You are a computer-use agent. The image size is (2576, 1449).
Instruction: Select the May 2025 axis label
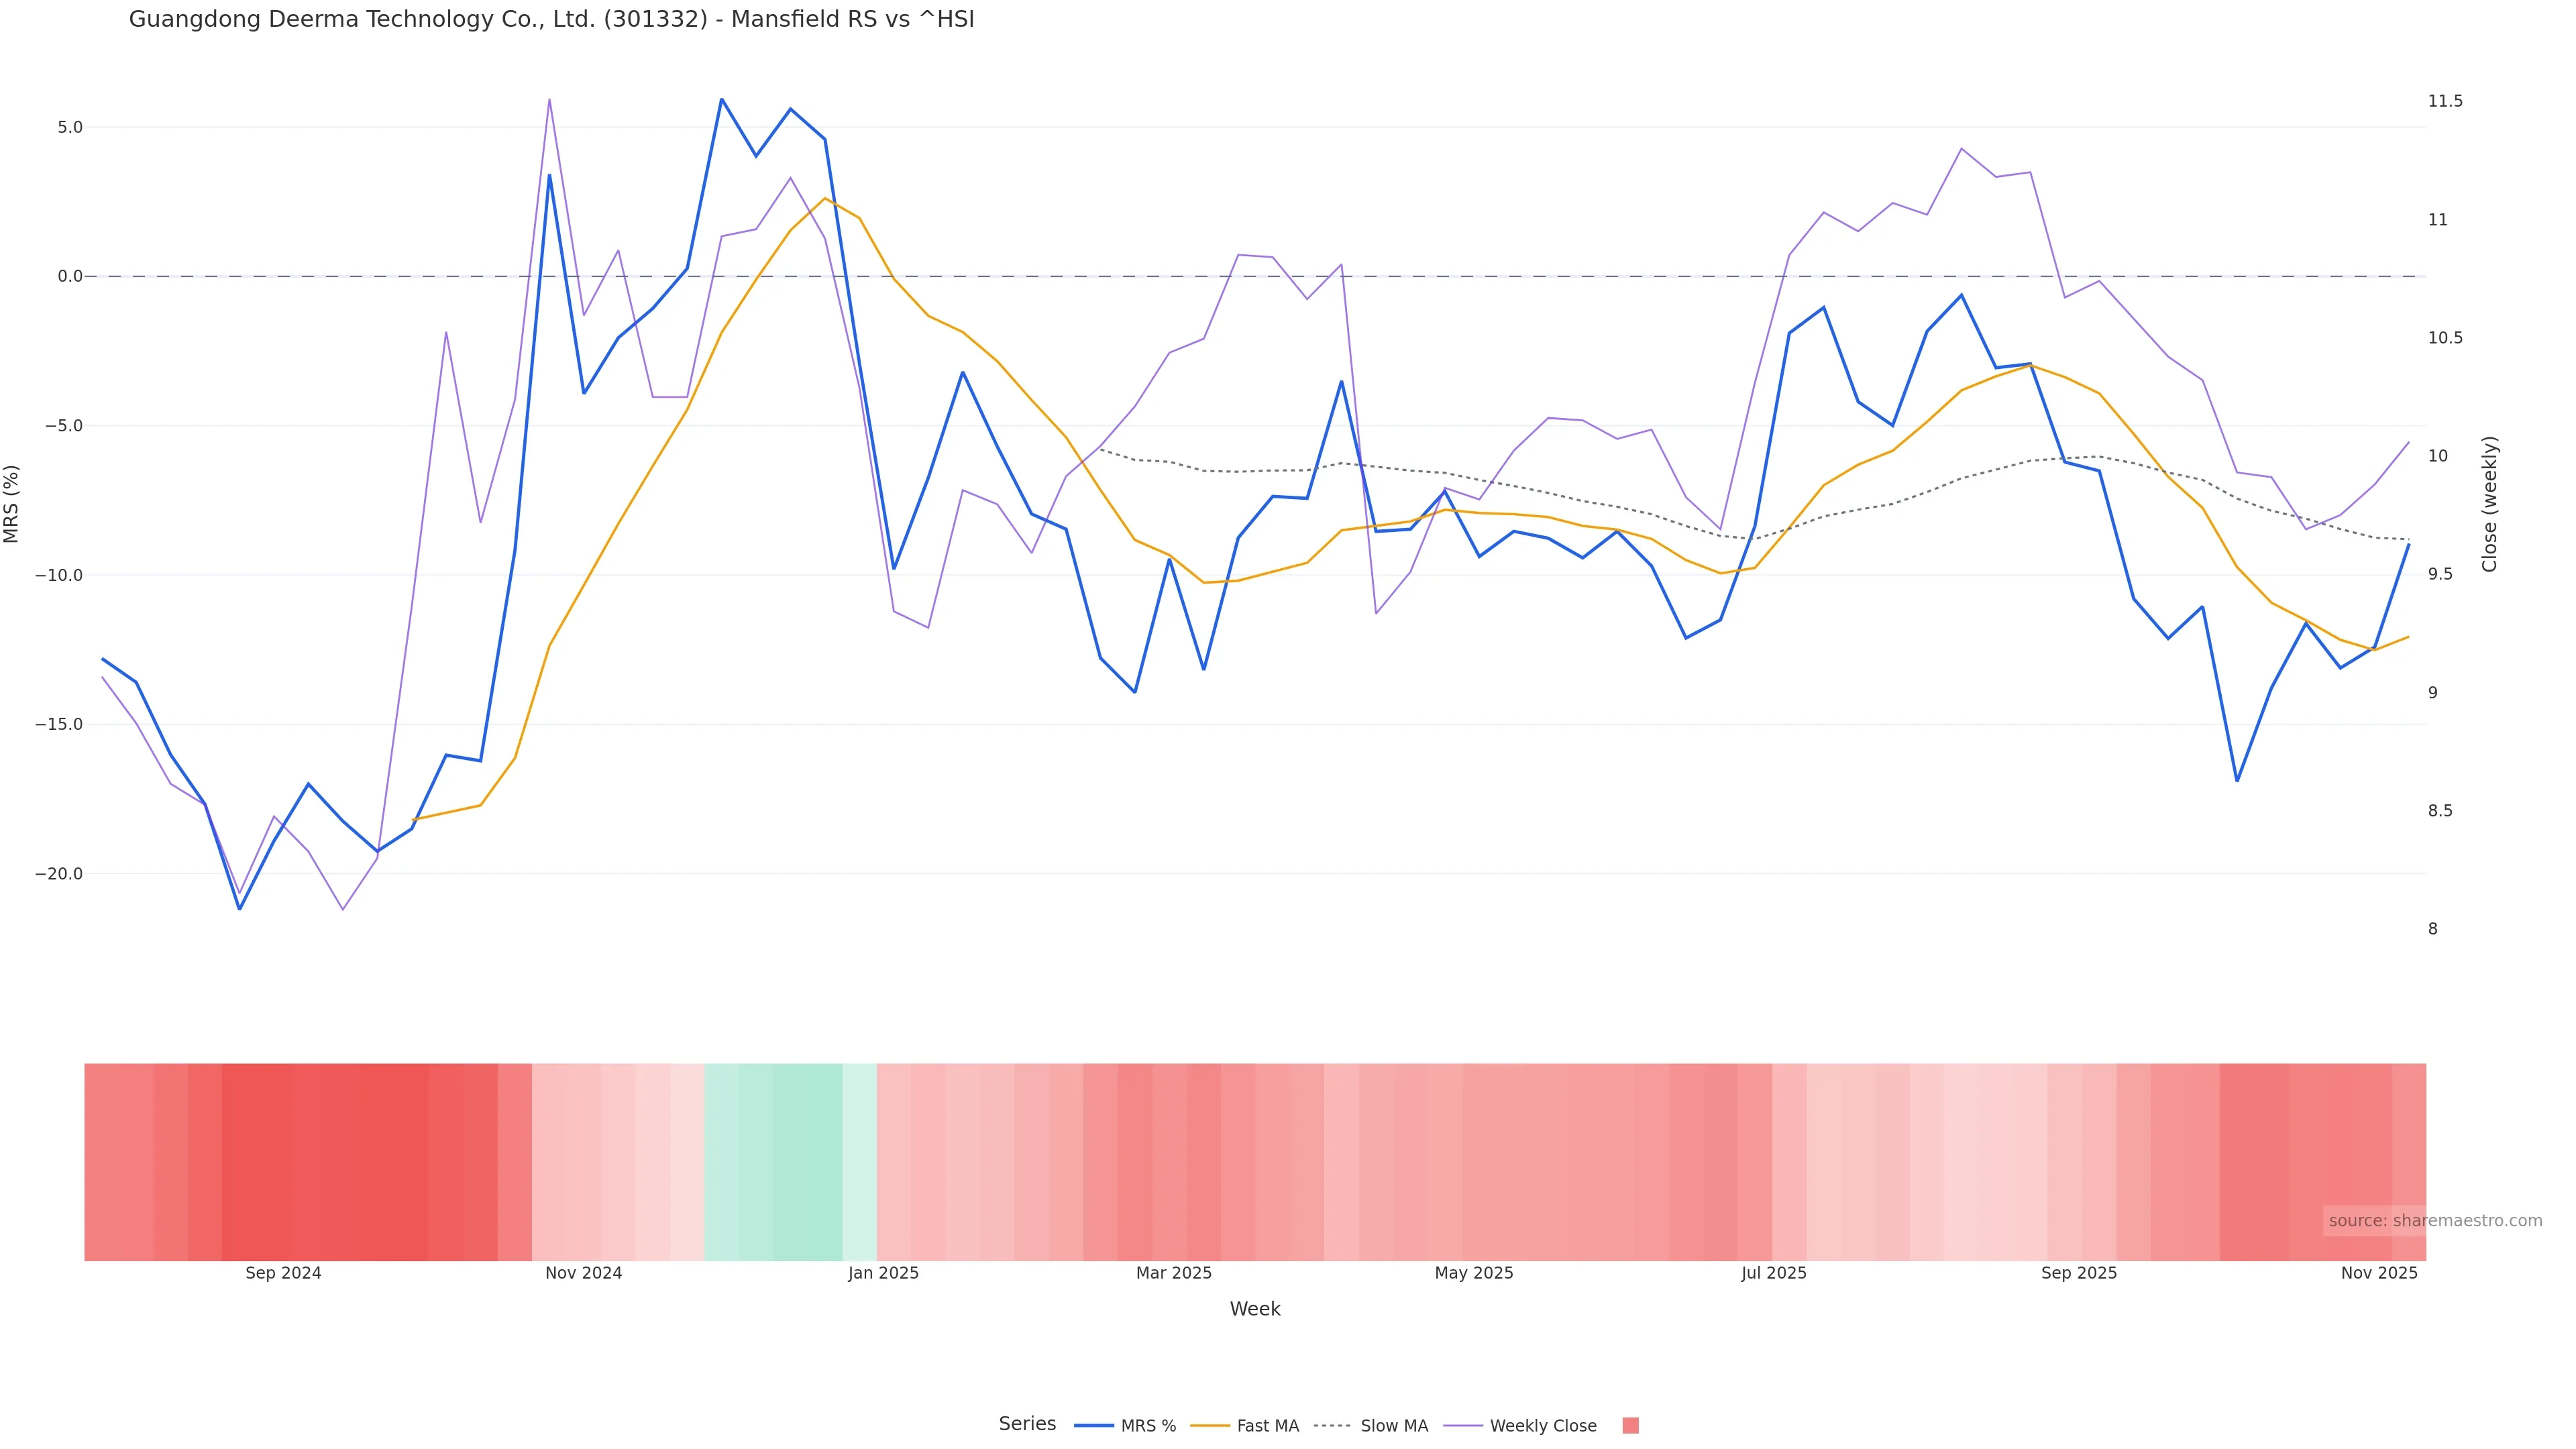point(1473,1273)
